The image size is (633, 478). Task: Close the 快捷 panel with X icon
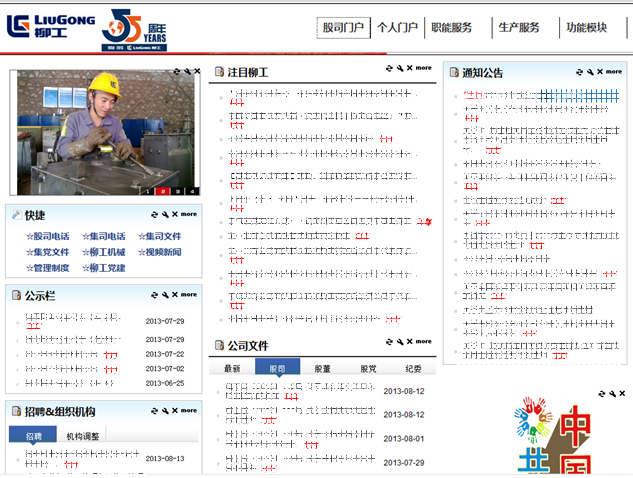tap(175, 214)
